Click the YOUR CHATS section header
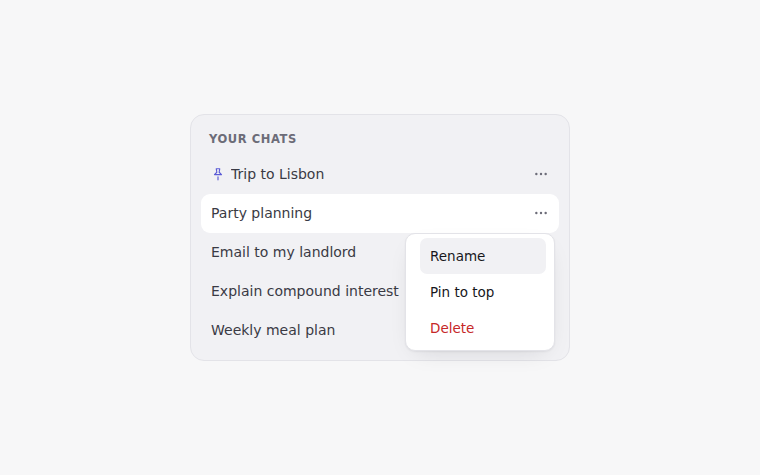 (253, 139)
